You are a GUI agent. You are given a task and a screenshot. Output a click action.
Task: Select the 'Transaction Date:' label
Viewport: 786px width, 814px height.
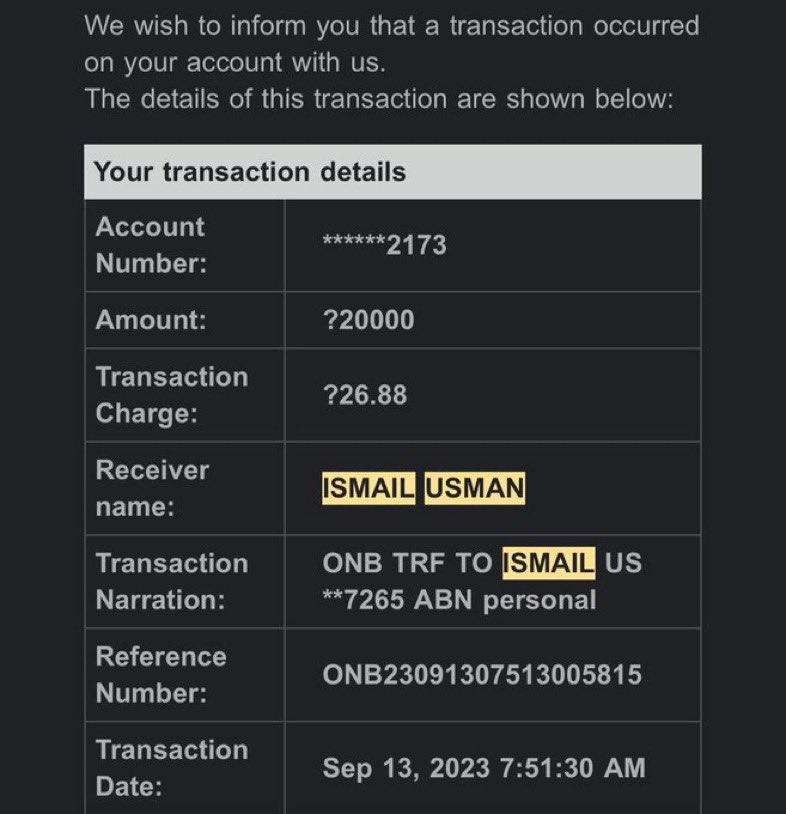click(172, 768)
